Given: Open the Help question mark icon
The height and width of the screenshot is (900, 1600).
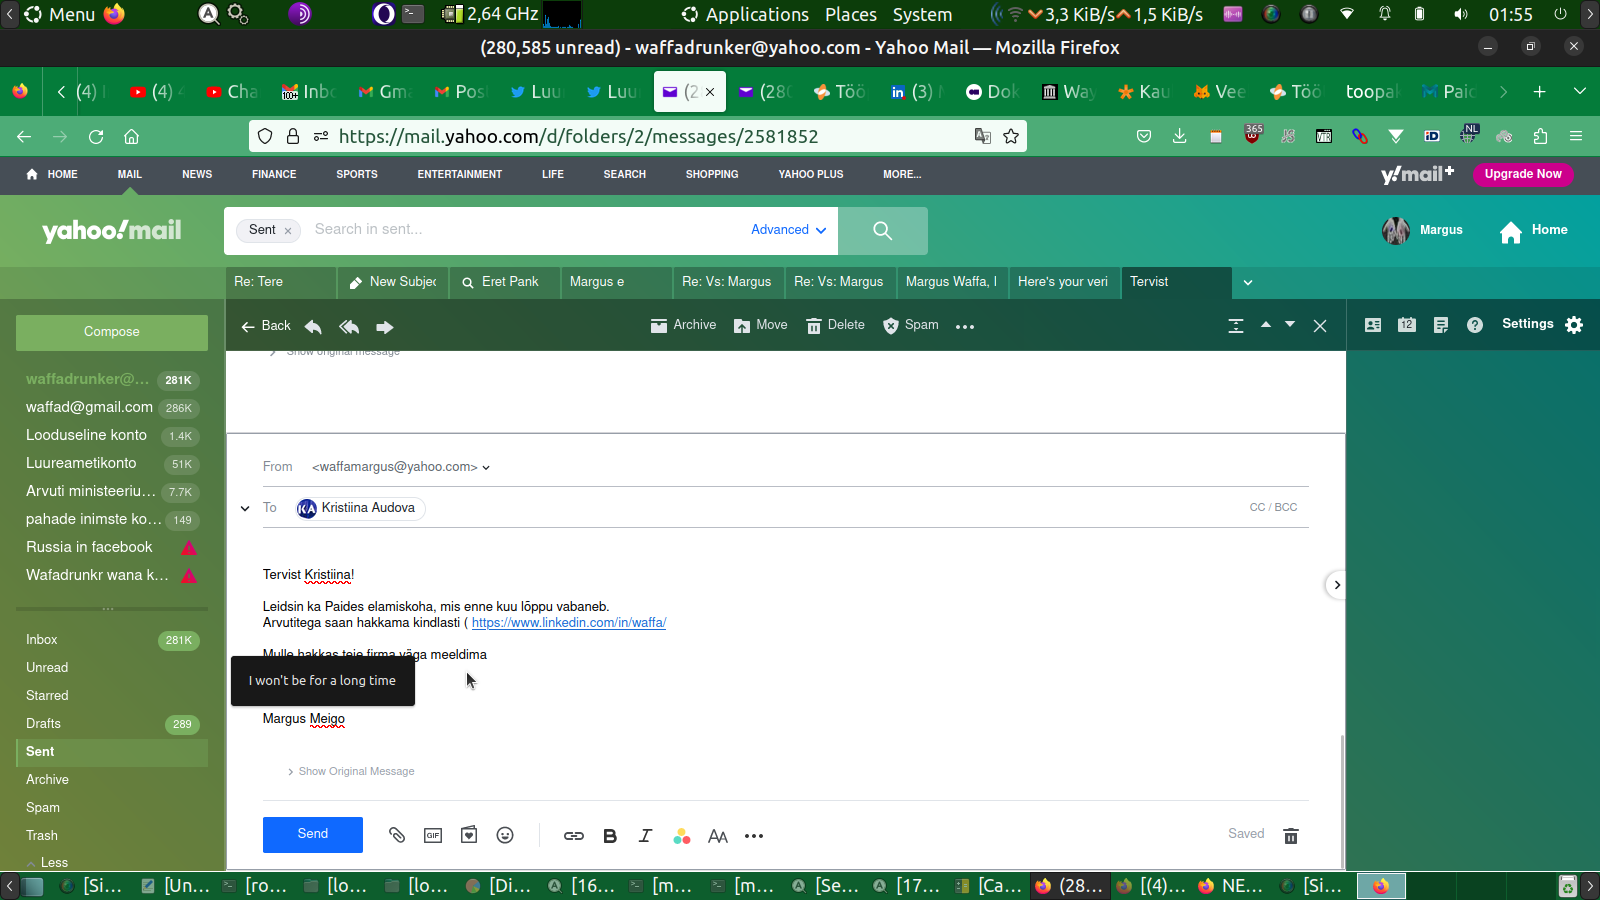Looking at the screenshot, I should tap(1475, 325).
